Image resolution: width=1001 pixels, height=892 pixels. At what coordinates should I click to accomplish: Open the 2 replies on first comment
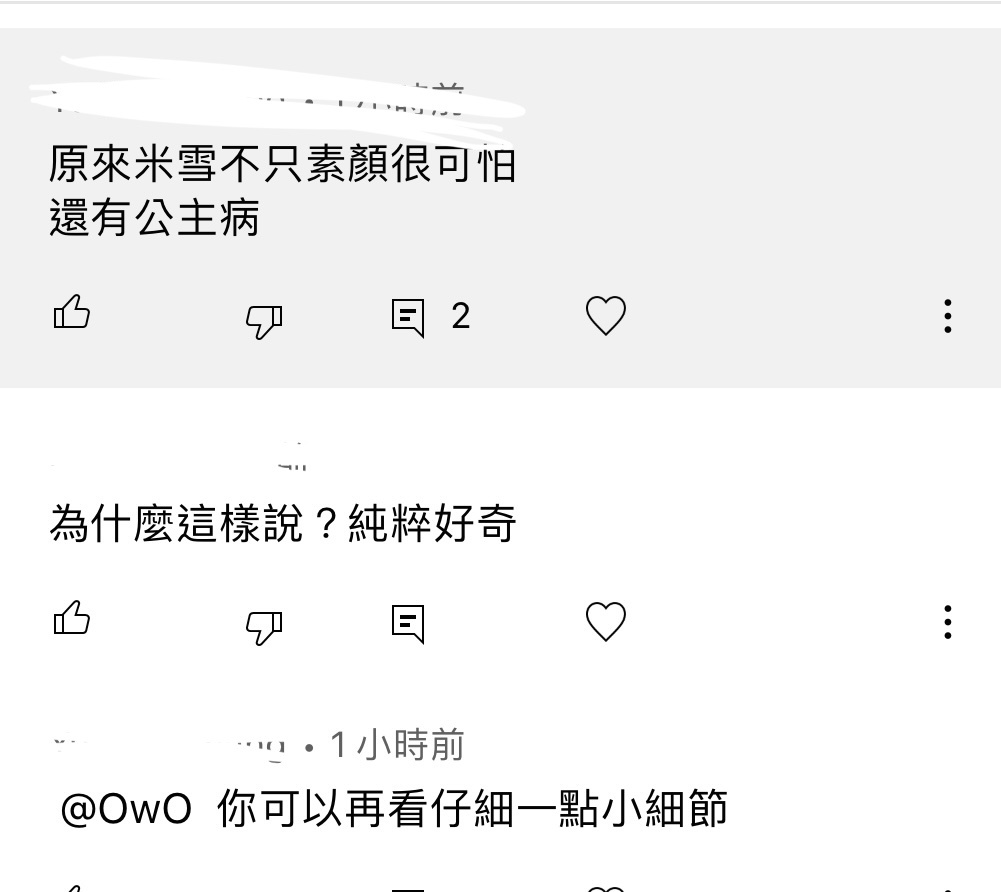408,317
